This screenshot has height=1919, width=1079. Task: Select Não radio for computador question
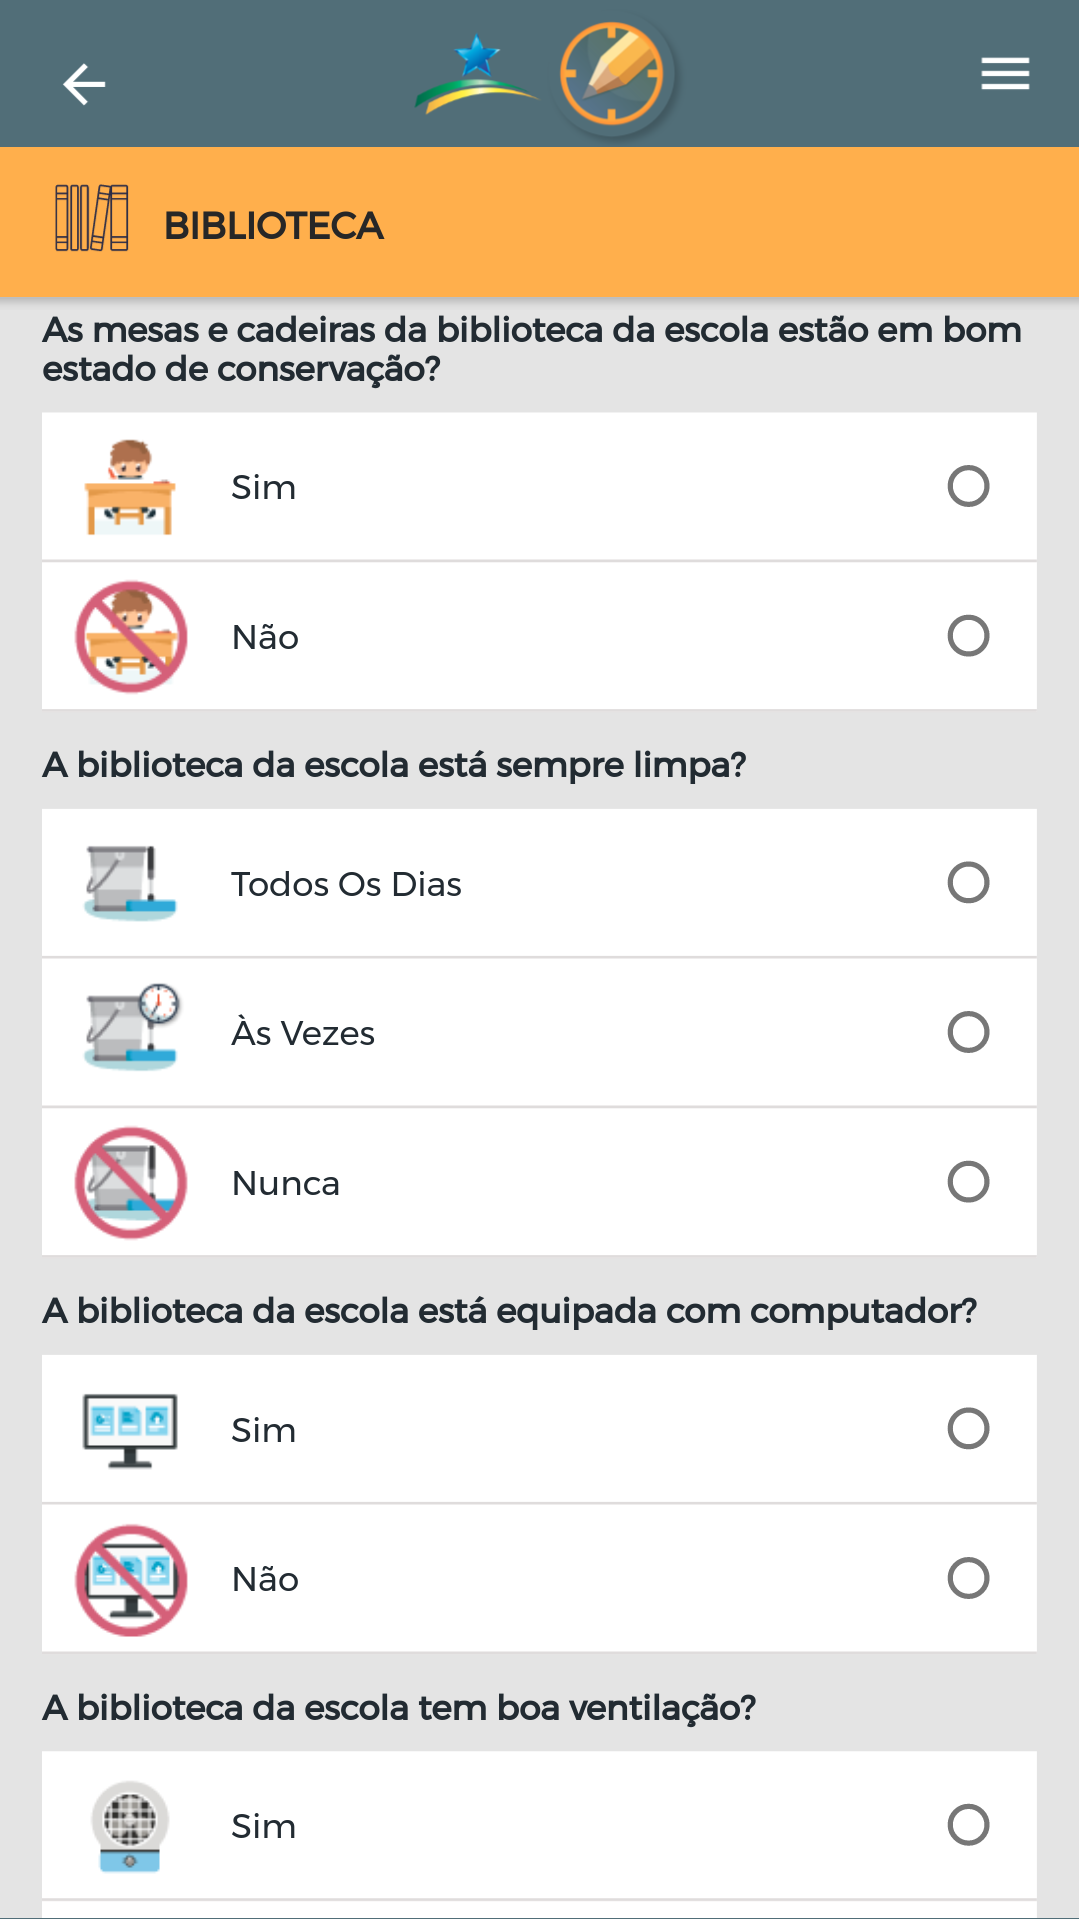click(968, 1578)
